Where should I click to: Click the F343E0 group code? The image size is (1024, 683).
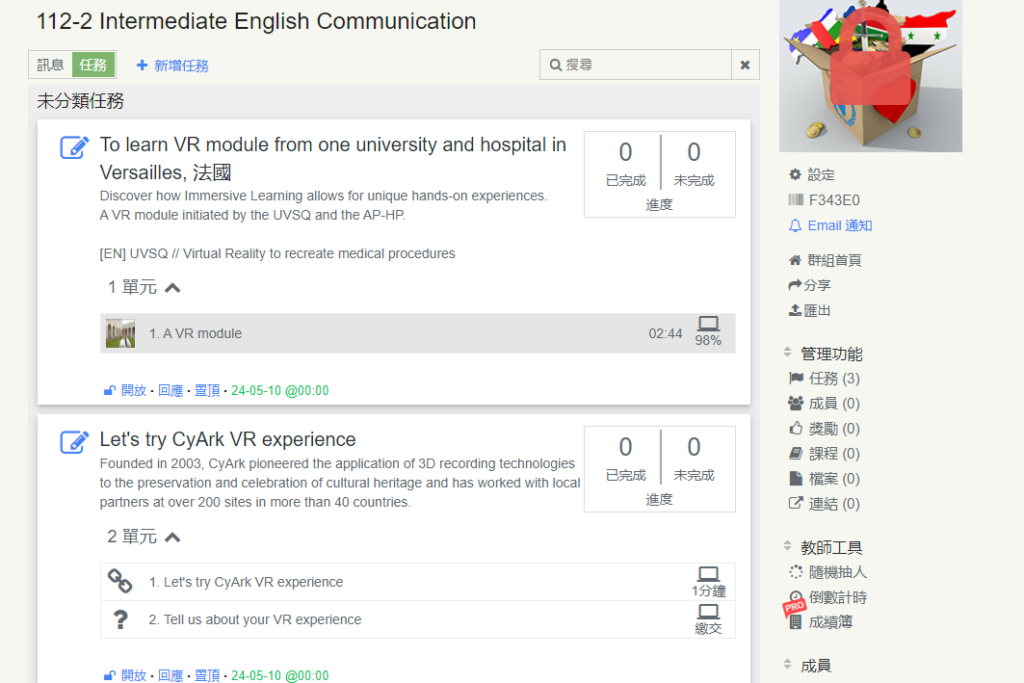pos(834,200)
